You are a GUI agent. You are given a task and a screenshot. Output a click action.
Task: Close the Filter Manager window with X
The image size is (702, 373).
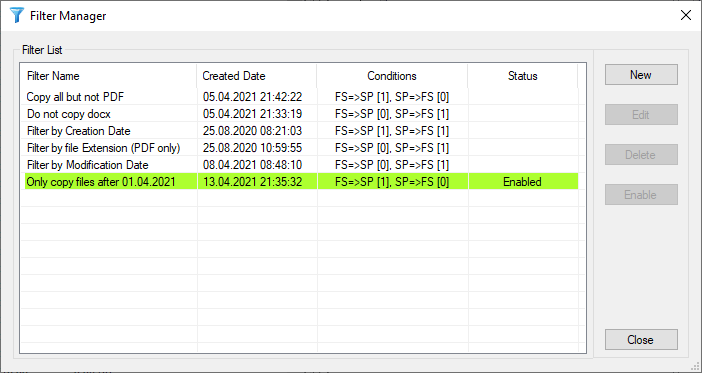pos(685,16)
